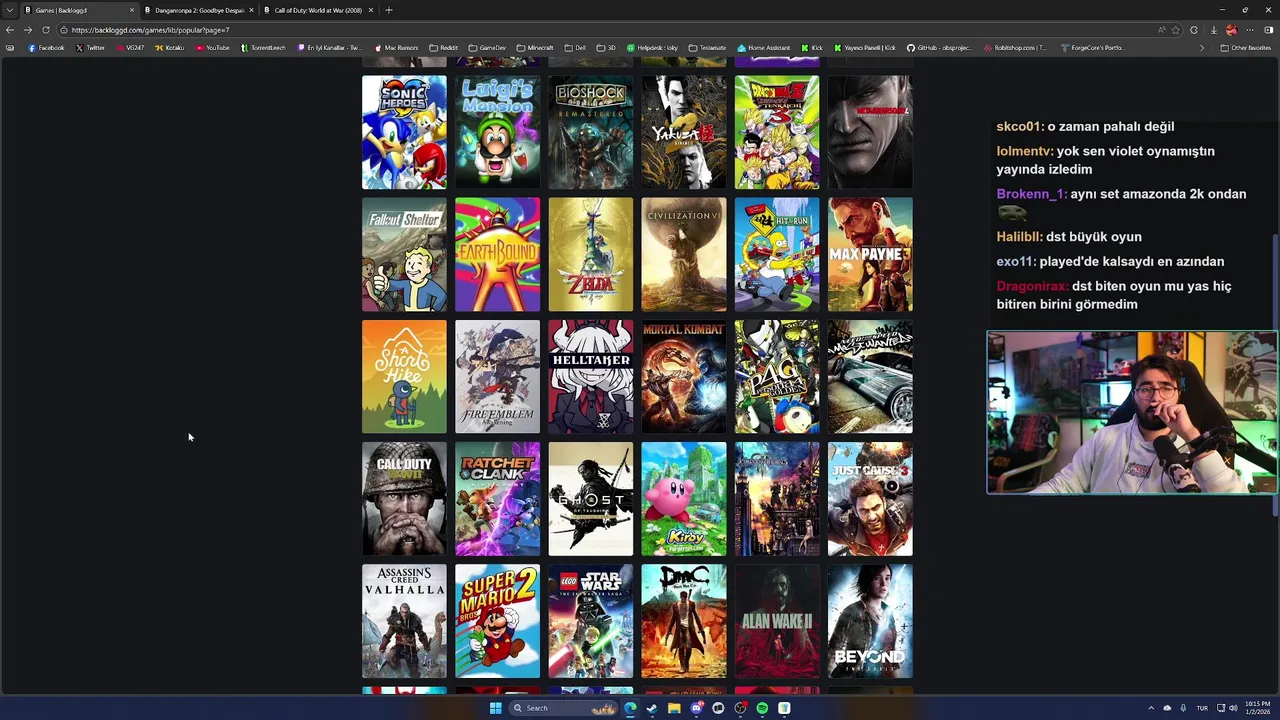The width and height of the screenshot is (1280, 720).
Task: Expand the favorites bar overflow chevron
Action: point(1202,48)
